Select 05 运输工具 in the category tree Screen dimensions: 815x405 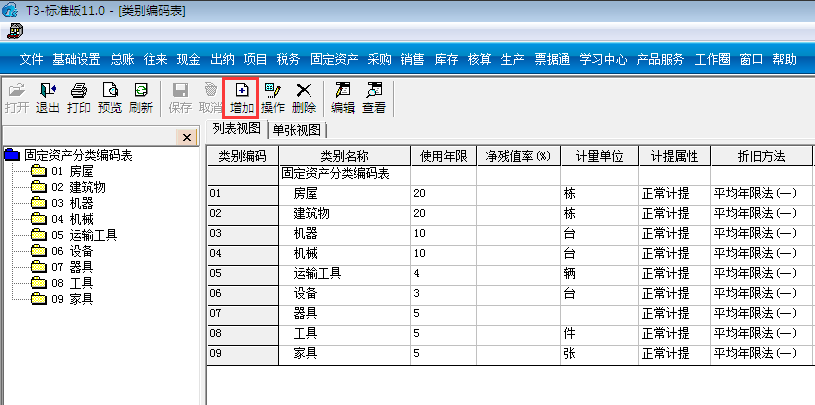(84, 235)
